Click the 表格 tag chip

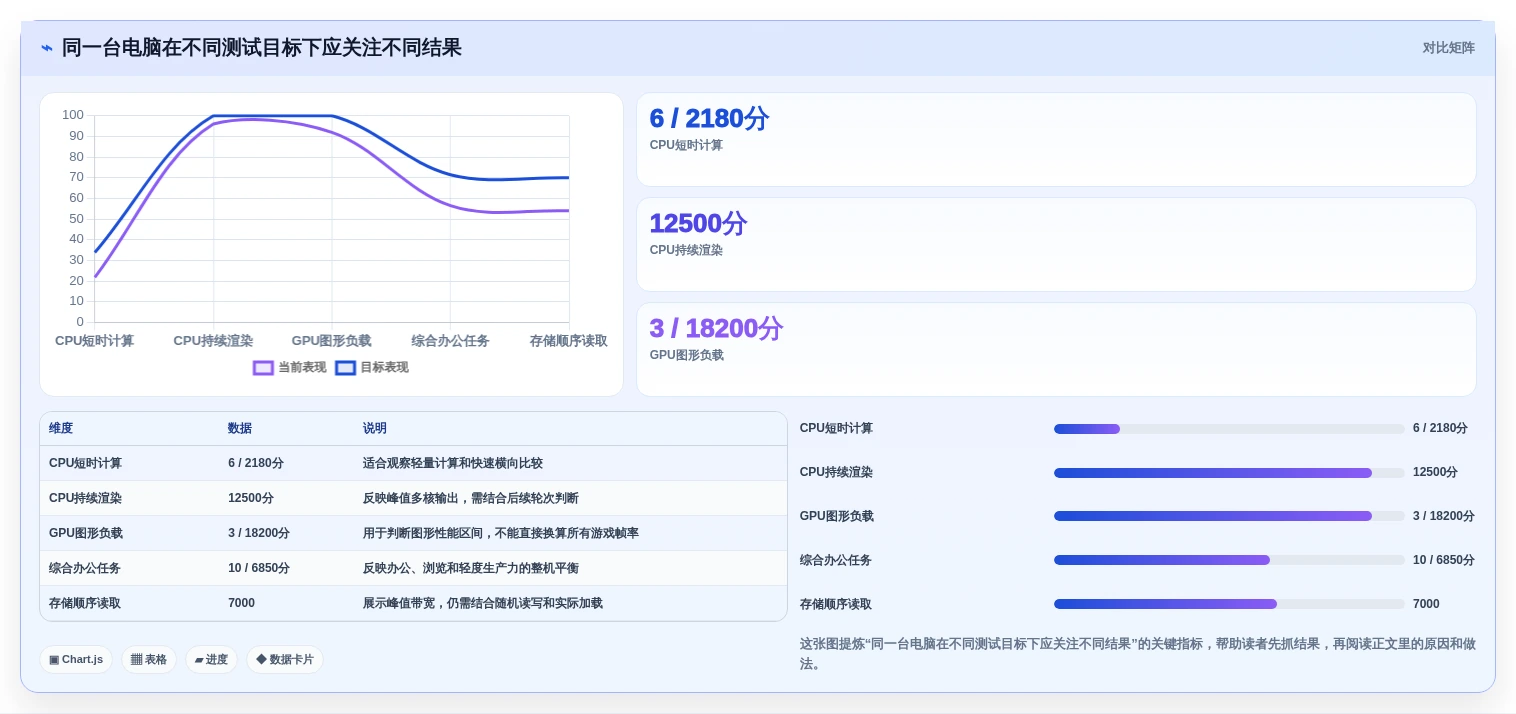point(149,660)
